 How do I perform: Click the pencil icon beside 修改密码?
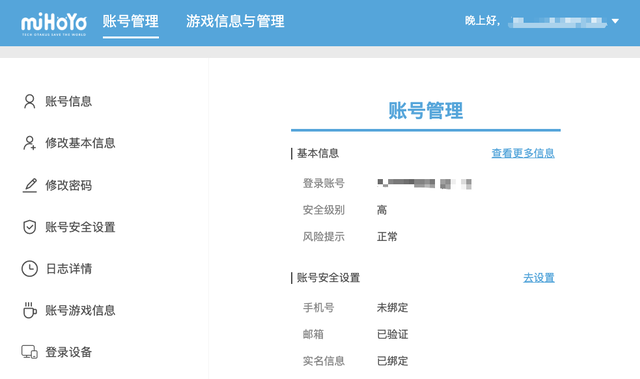[29, 185]
